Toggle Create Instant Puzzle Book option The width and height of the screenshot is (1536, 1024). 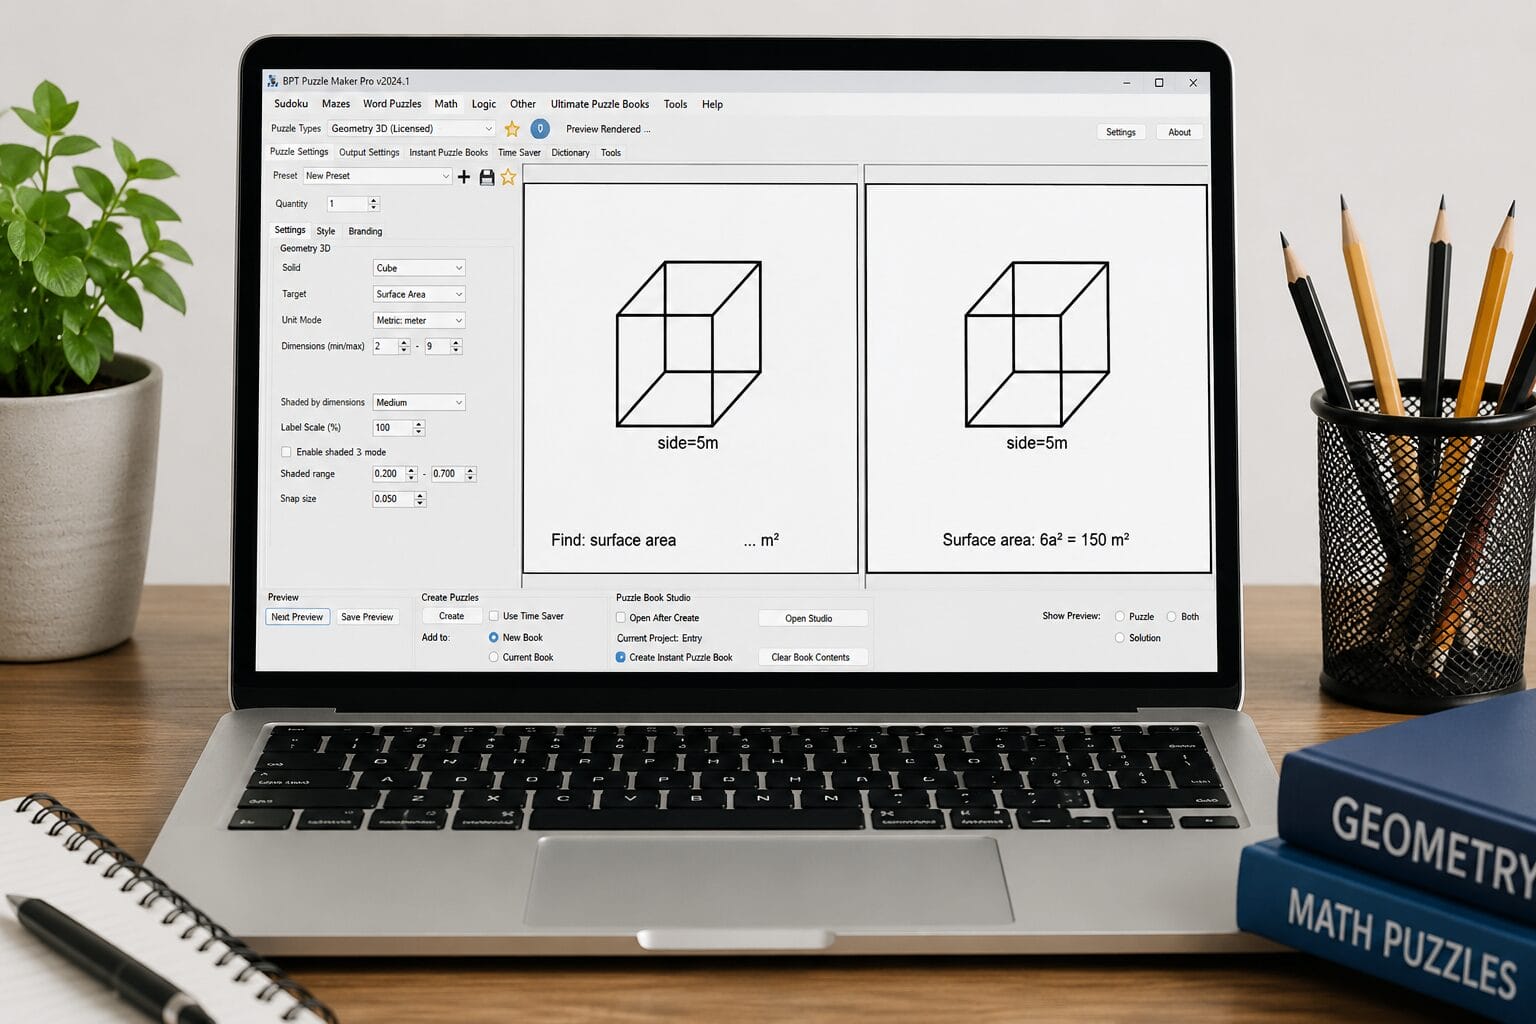[621, 657]
